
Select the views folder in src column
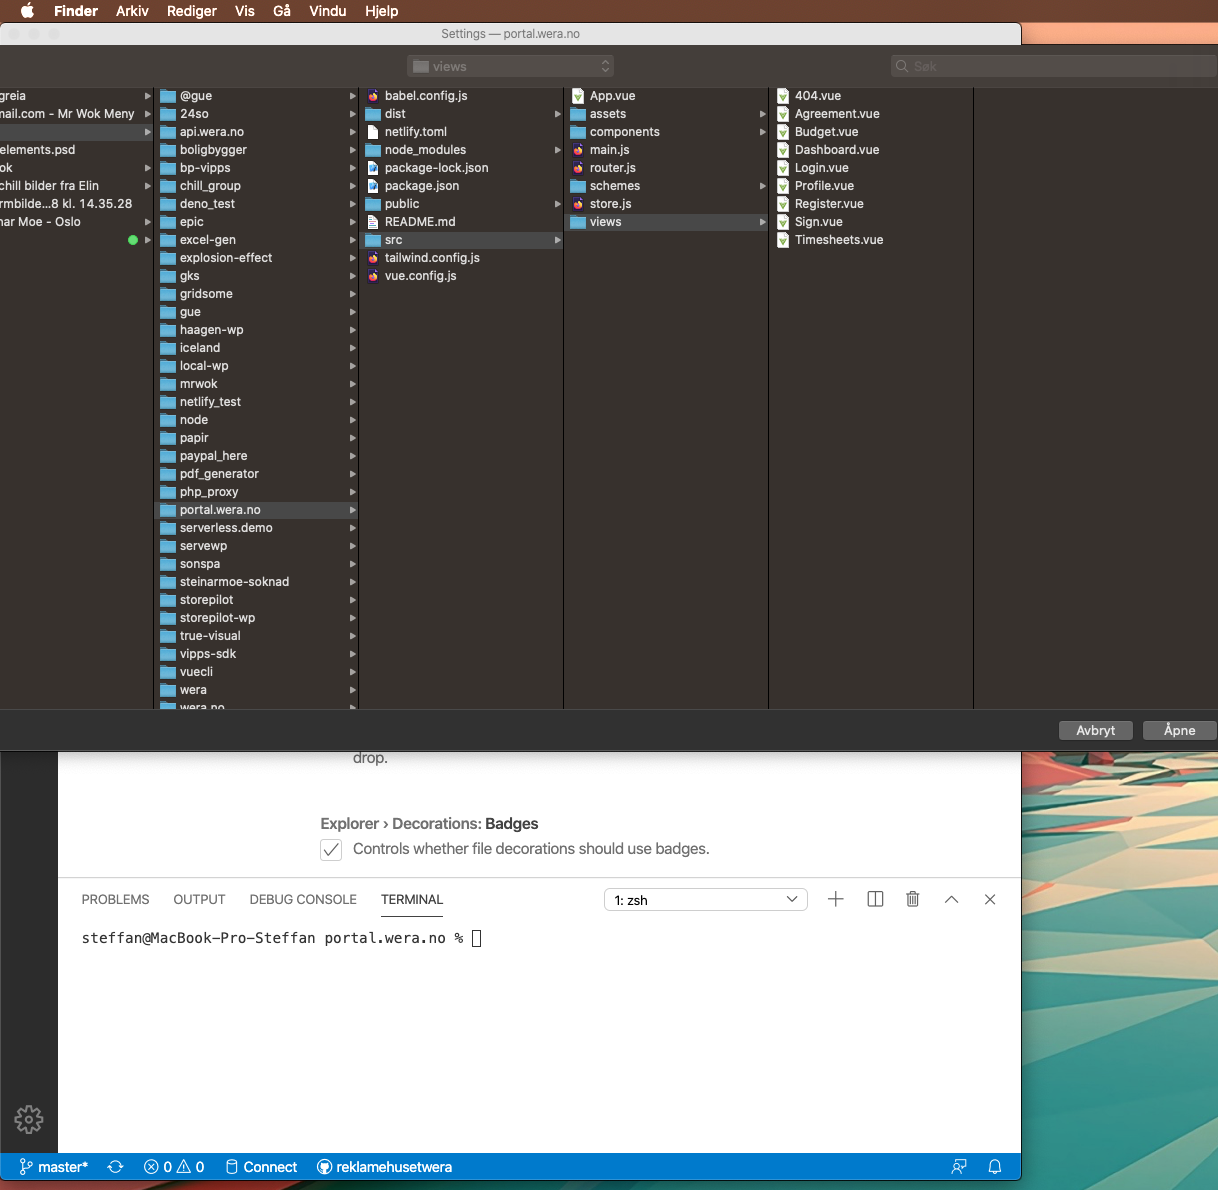666,222
